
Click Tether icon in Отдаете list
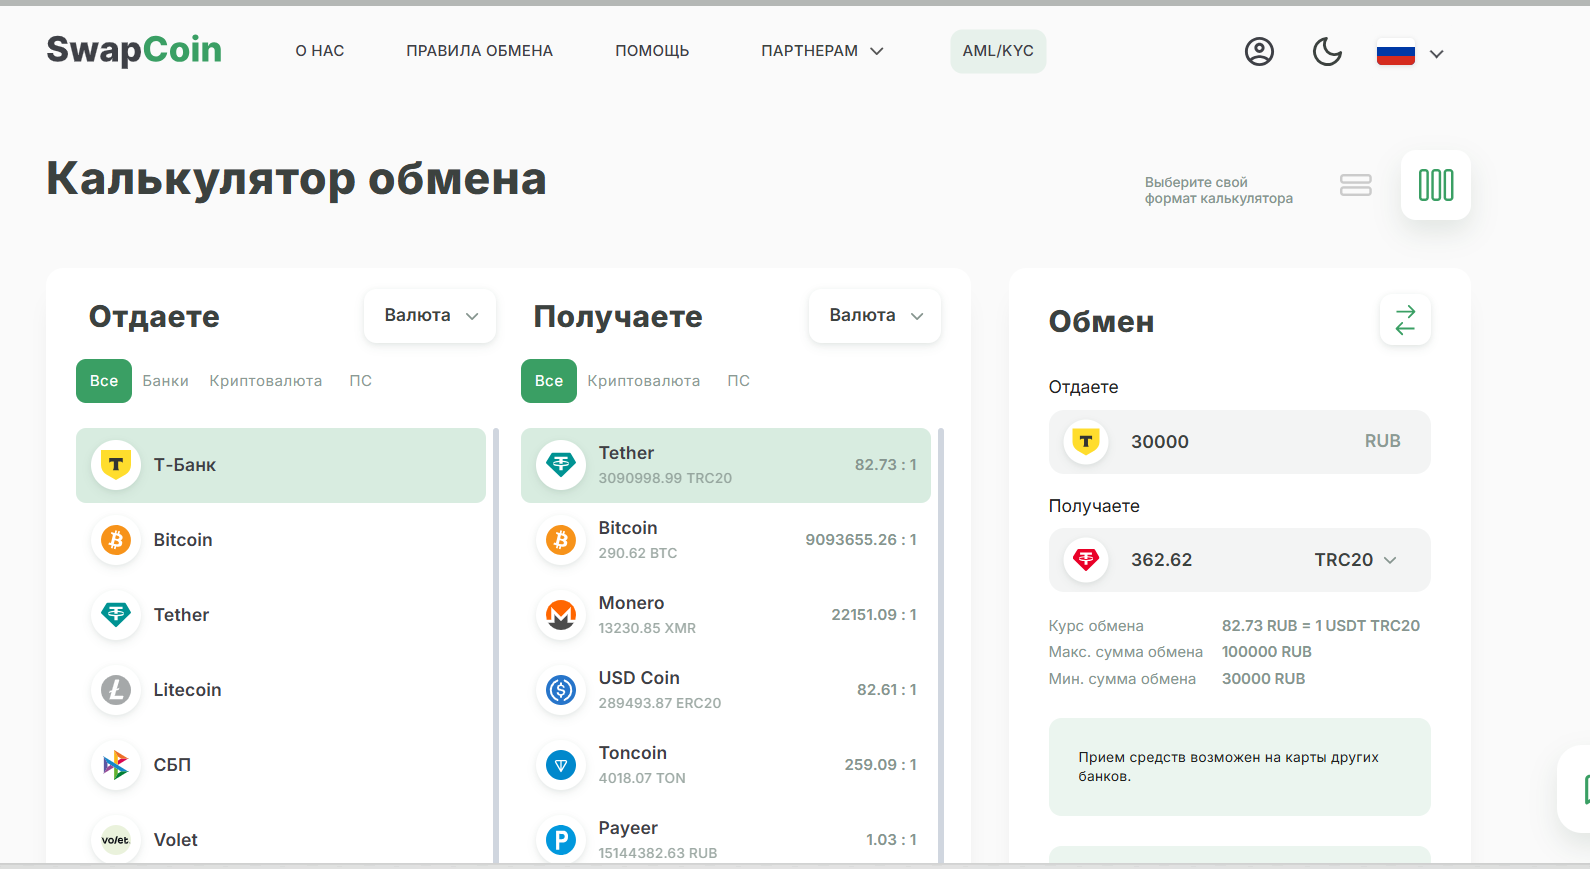click(116, 615)
